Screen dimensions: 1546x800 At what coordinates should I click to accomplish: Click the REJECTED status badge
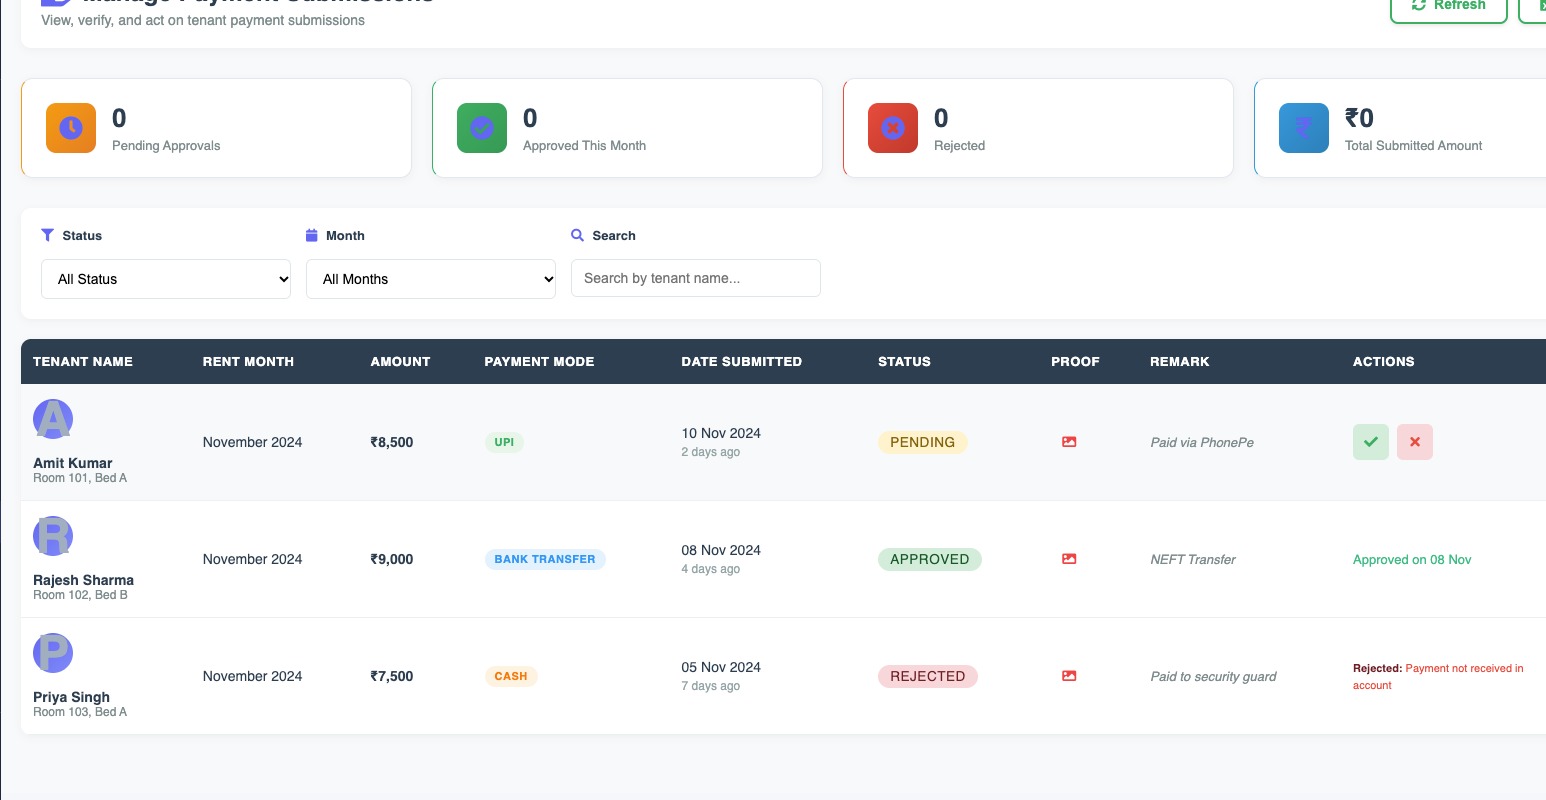click(x=928, y=676)
